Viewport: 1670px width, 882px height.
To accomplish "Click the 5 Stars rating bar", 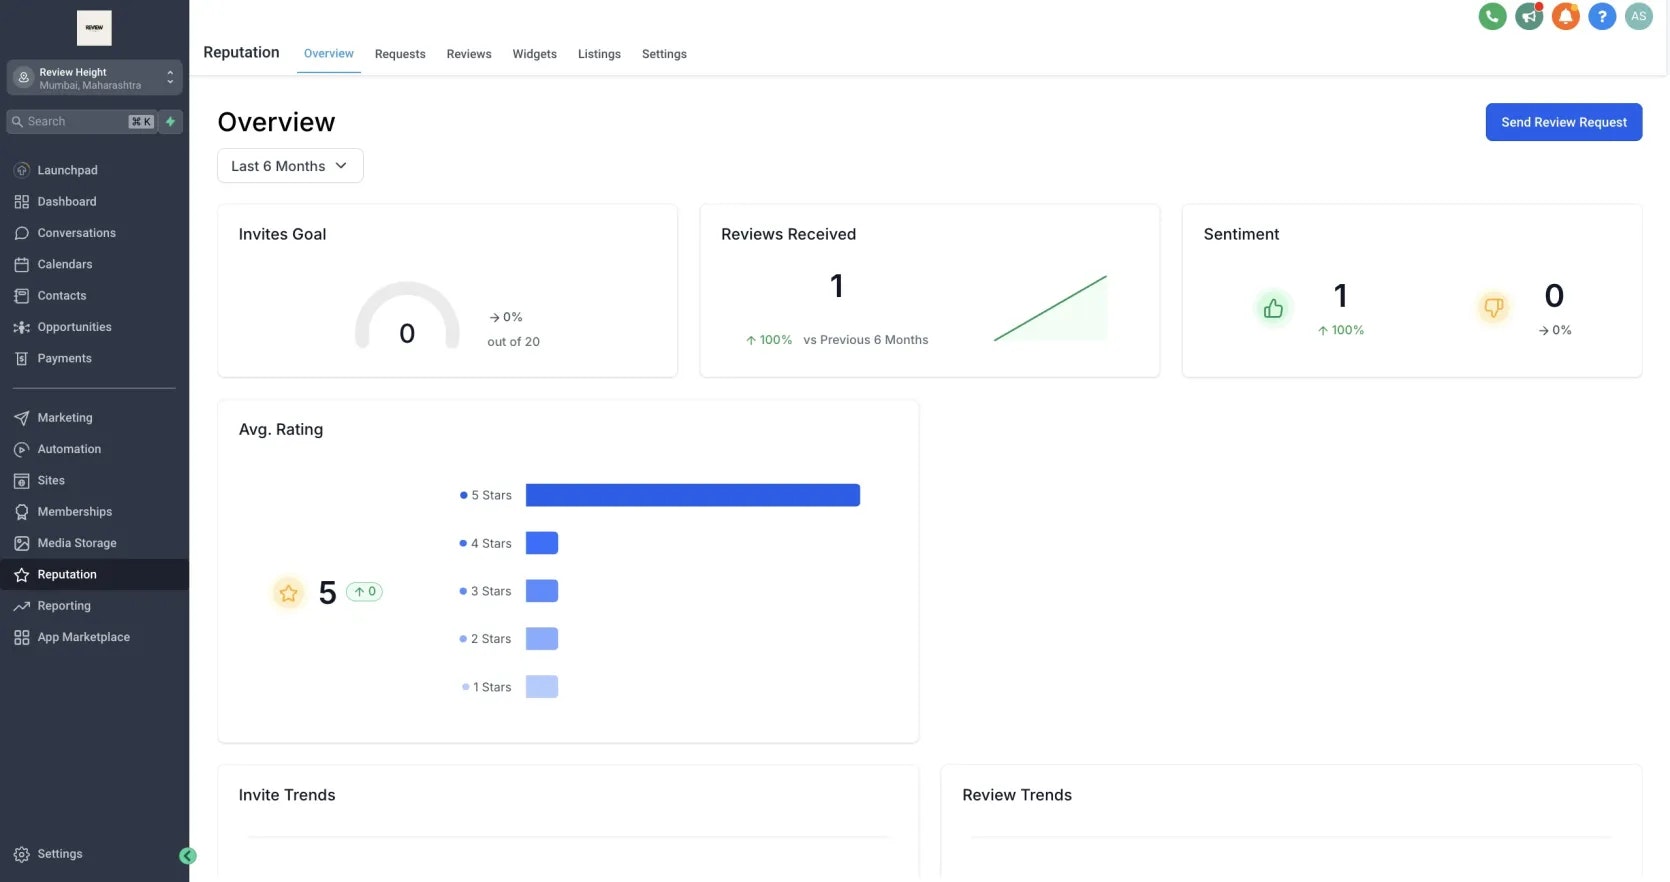I will [693, 495].
